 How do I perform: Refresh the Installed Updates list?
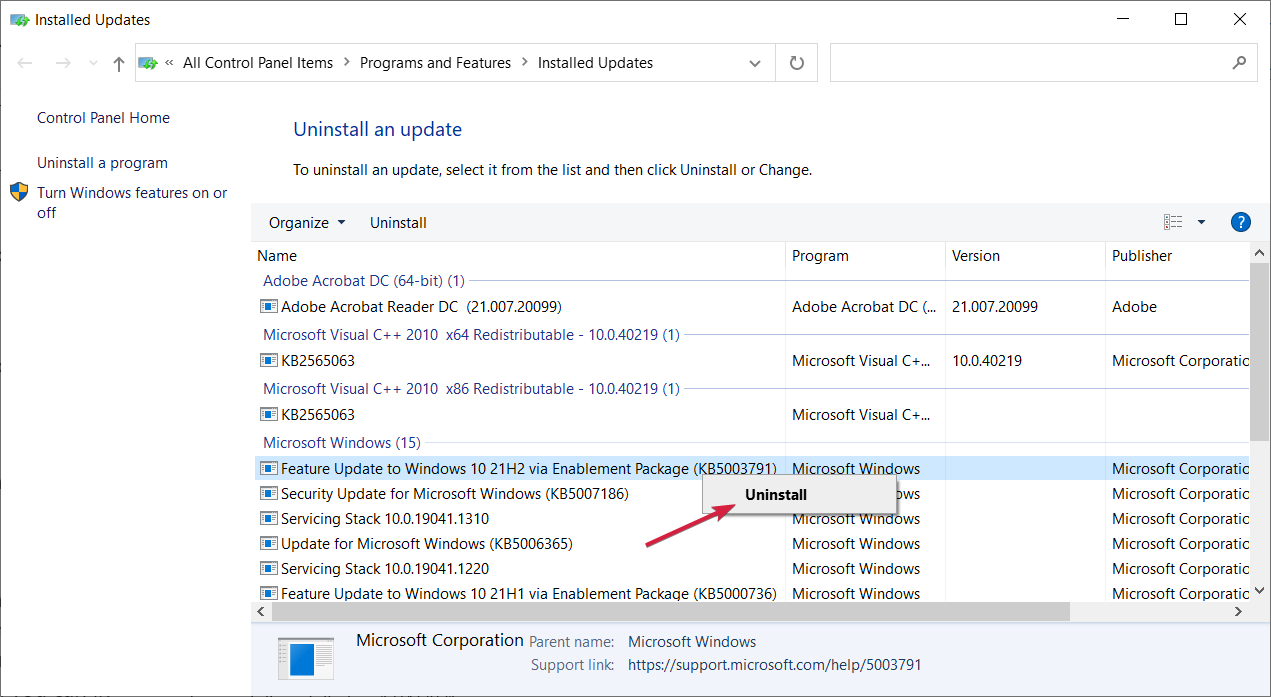797,63
